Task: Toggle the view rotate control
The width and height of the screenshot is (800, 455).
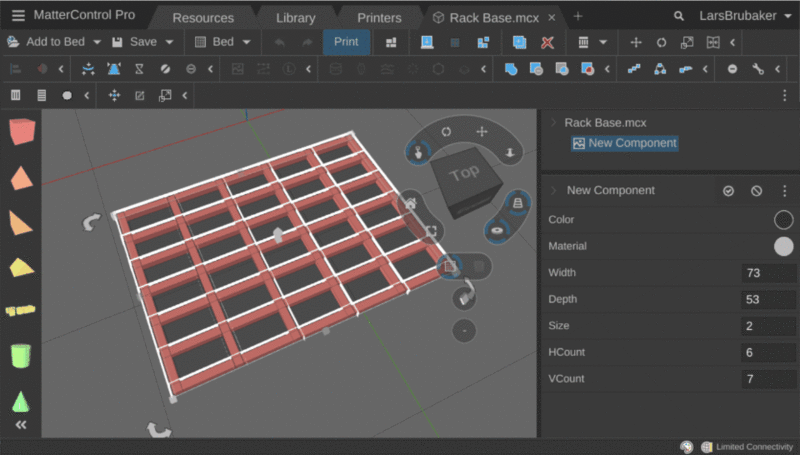Action: (x=446, y=132)
